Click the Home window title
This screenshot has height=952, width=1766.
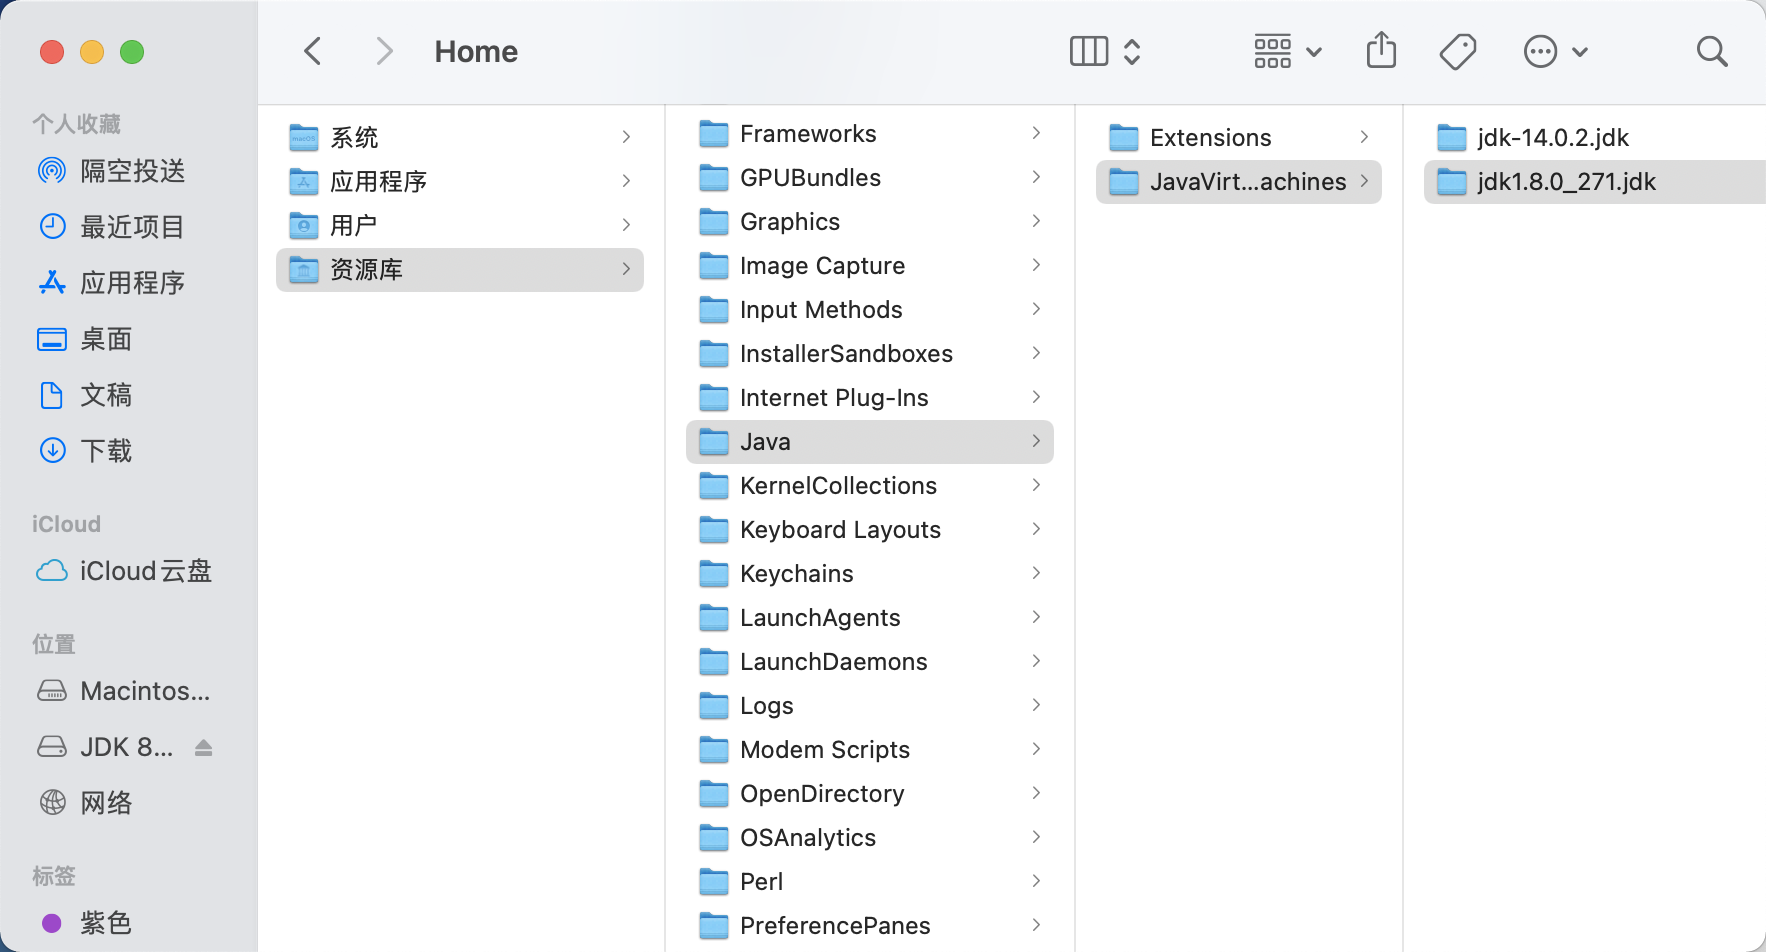pos(476,52)
